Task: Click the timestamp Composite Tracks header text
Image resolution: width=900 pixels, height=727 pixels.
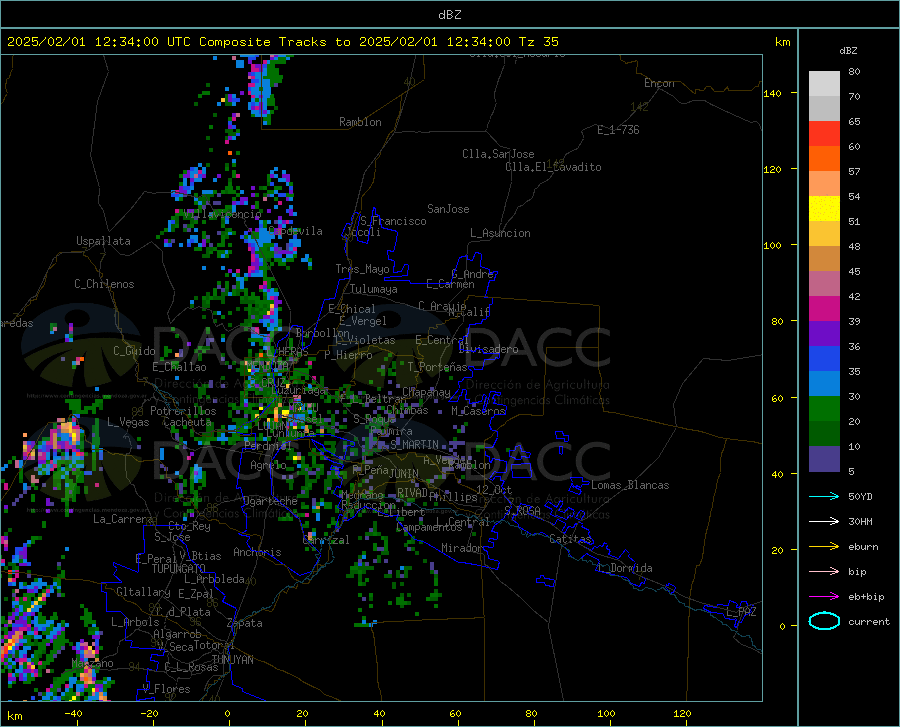Action: tap(282, 42)
